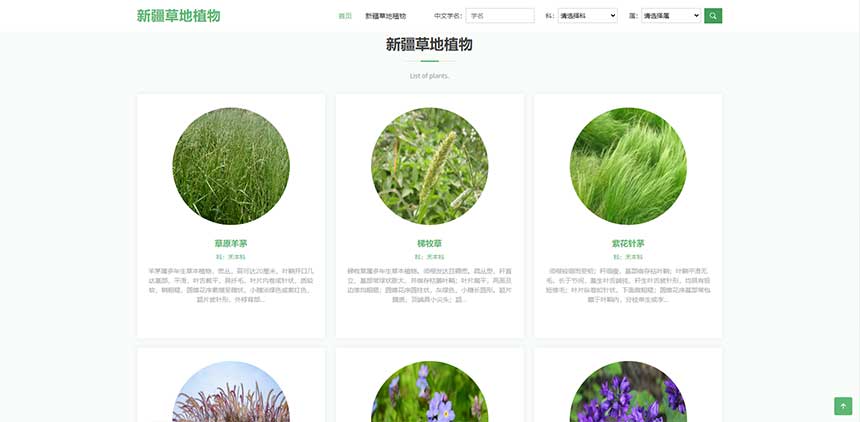Click the 梯牧草 description paragraph
860x422 pixels.
(x=429, y=285)
